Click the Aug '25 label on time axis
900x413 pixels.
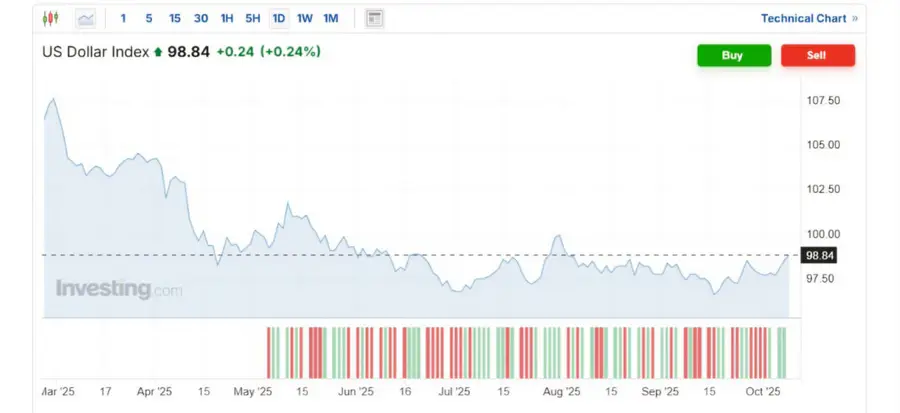pyautogui.click(x=560, y=391)
